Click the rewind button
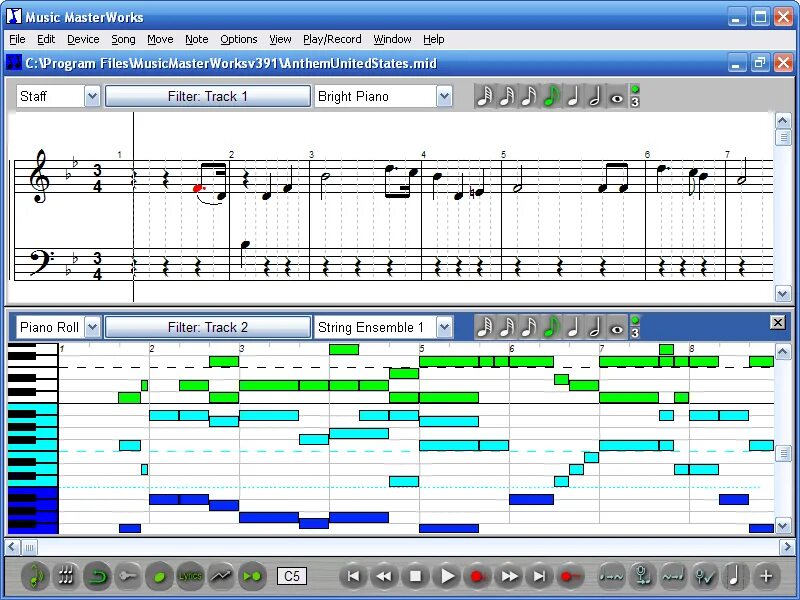Screen dimensions: 800x600 (x=384, y=577)
